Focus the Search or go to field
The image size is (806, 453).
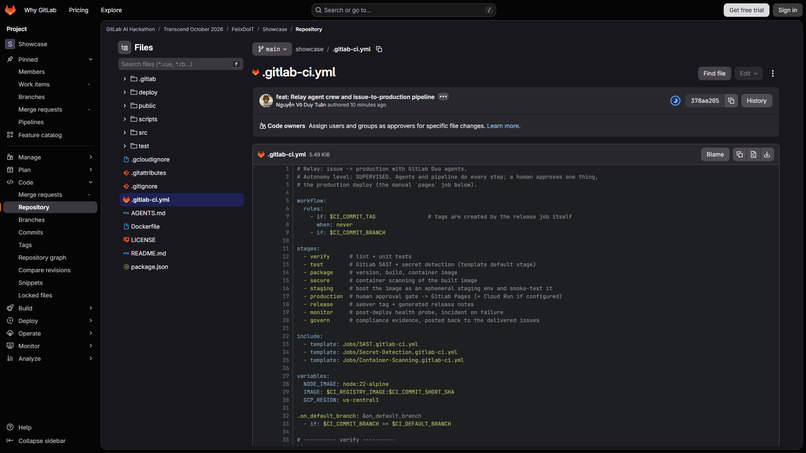pyautogui.click(x=404, y=10)
